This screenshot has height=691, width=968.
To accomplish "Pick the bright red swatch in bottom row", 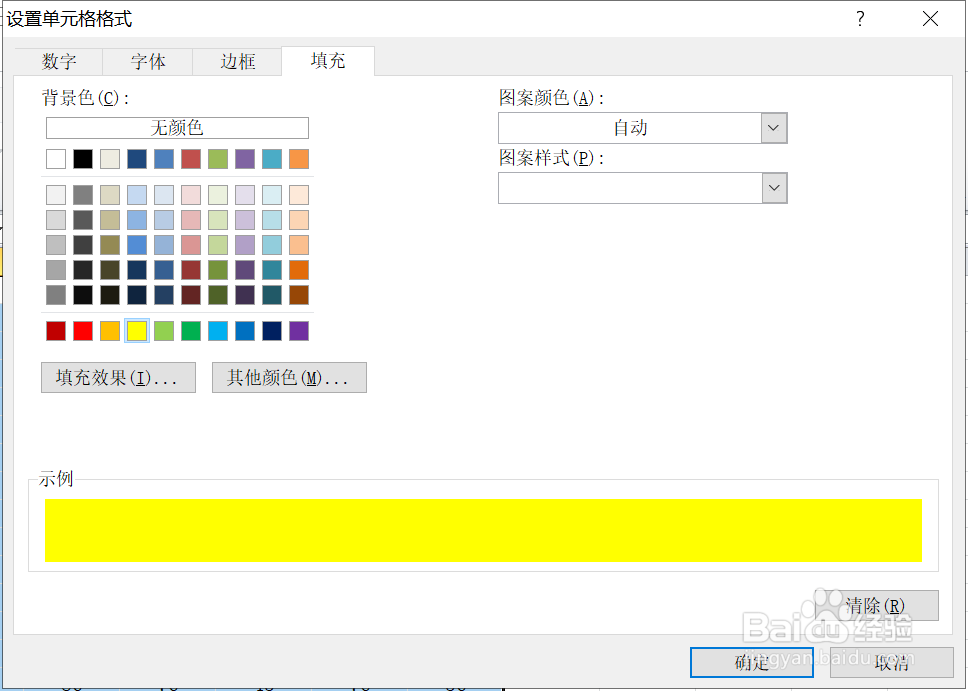I will coord(82,330).
